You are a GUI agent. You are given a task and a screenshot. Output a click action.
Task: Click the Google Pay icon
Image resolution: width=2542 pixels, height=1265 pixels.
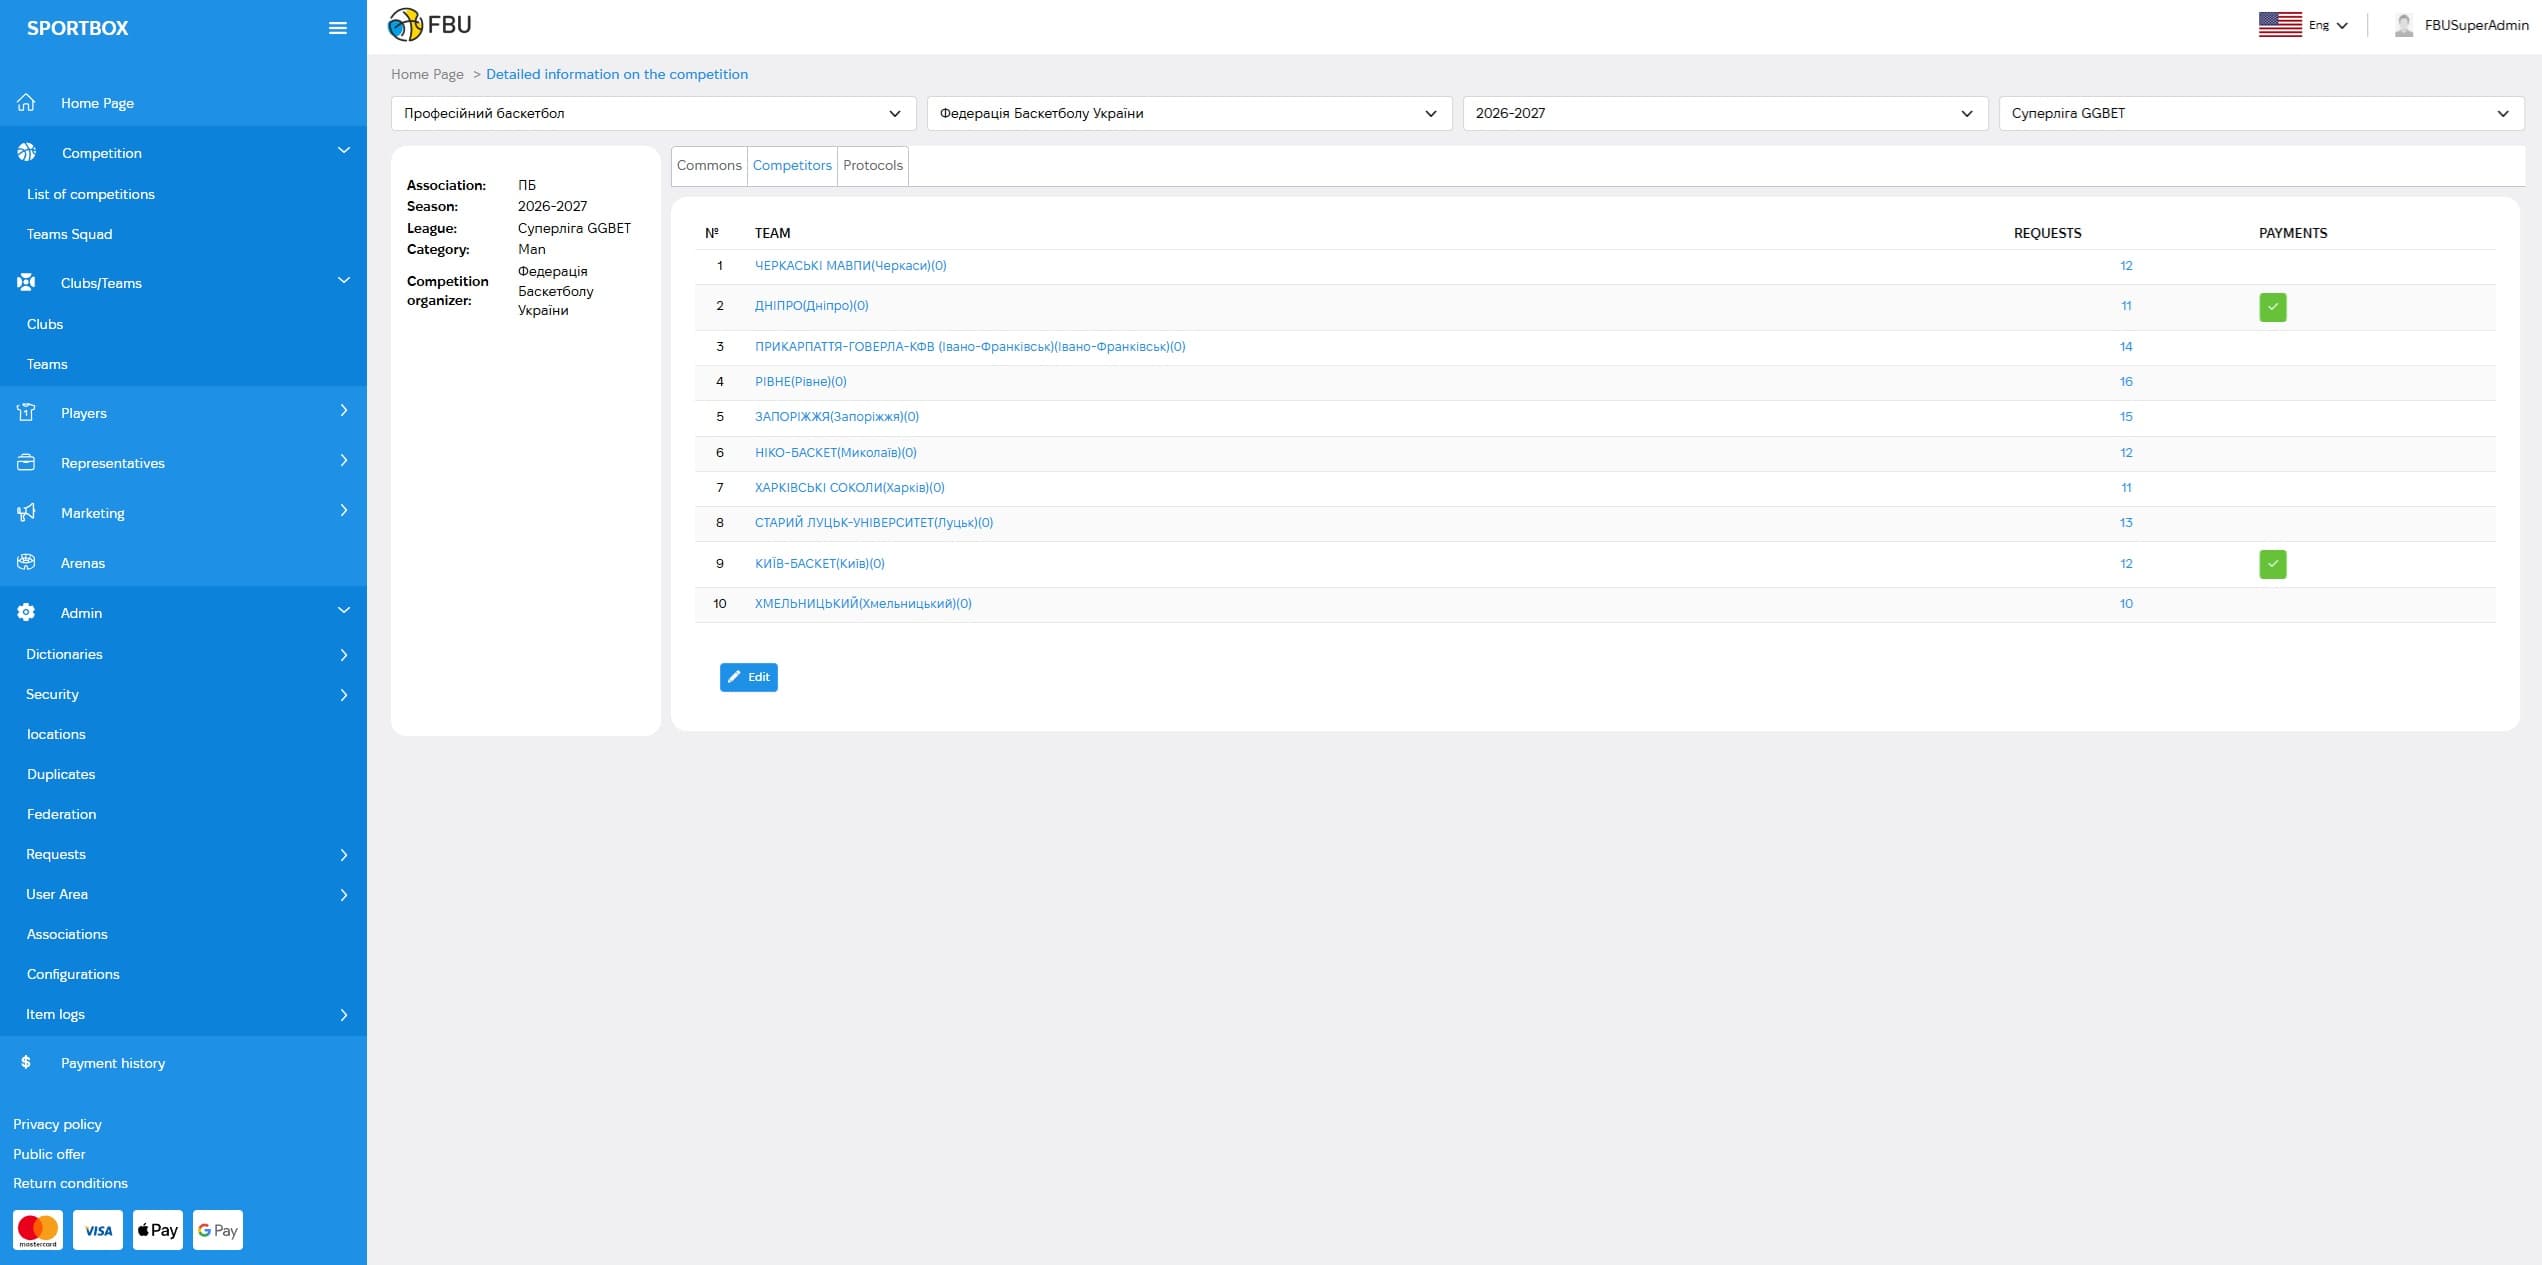point(218,1230)
